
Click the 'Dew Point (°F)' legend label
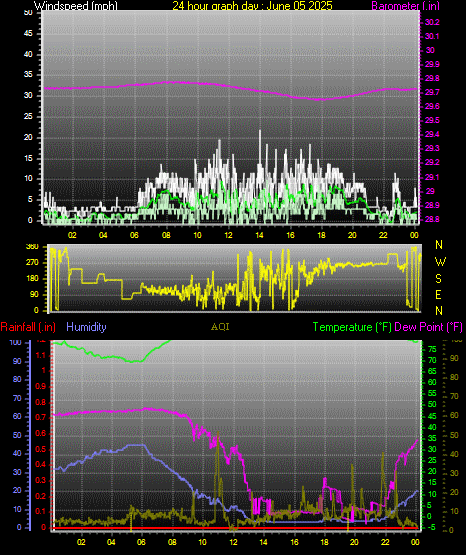(x=428, y=327)
